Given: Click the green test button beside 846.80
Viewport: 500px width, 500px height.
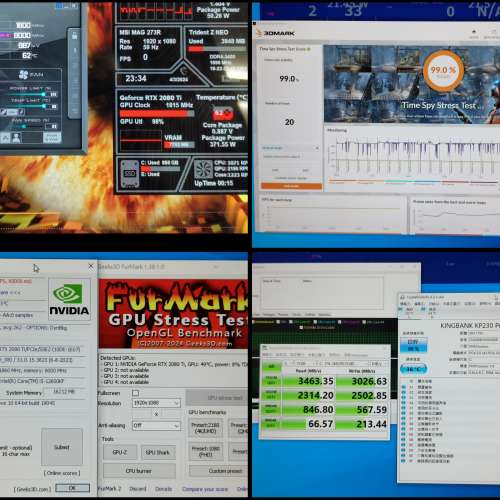Looking at the screenshot, I should (x=272, y=409).
